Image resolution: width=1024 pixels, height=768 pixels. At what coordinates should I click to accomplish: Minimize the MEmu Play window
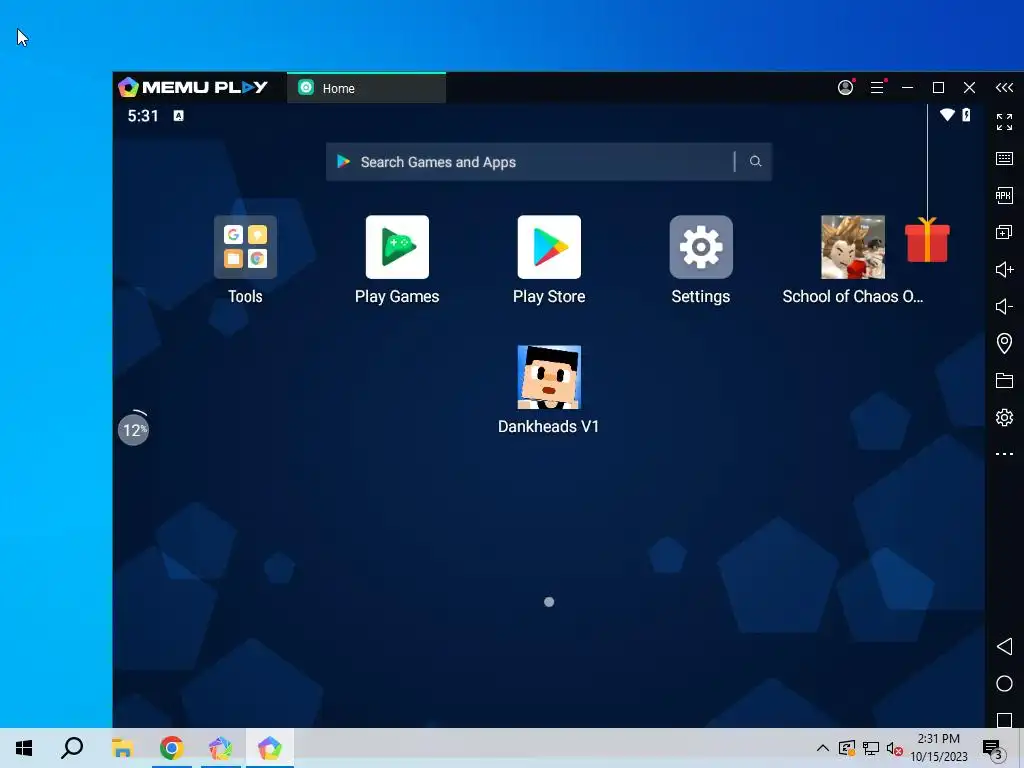click(907, 88)
